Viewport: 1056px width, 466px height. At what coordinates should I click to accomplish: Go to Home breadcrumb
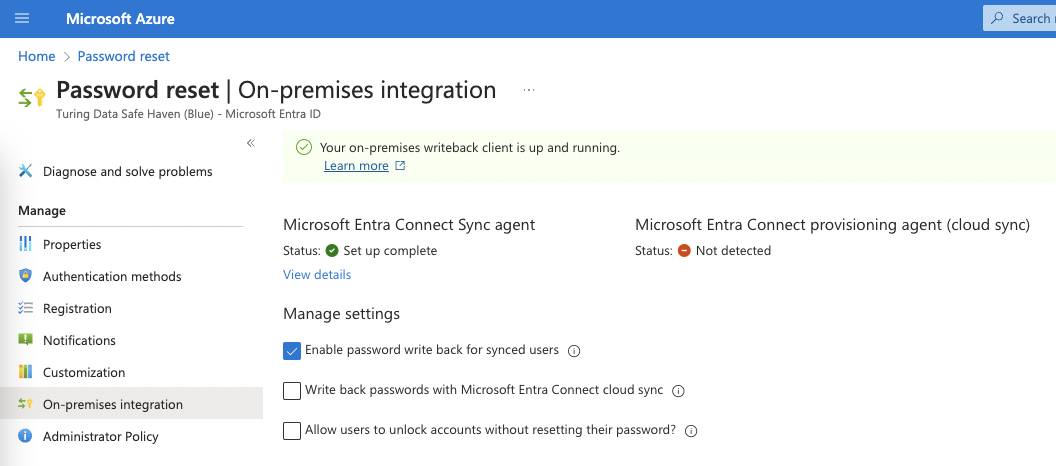[36, 57]
